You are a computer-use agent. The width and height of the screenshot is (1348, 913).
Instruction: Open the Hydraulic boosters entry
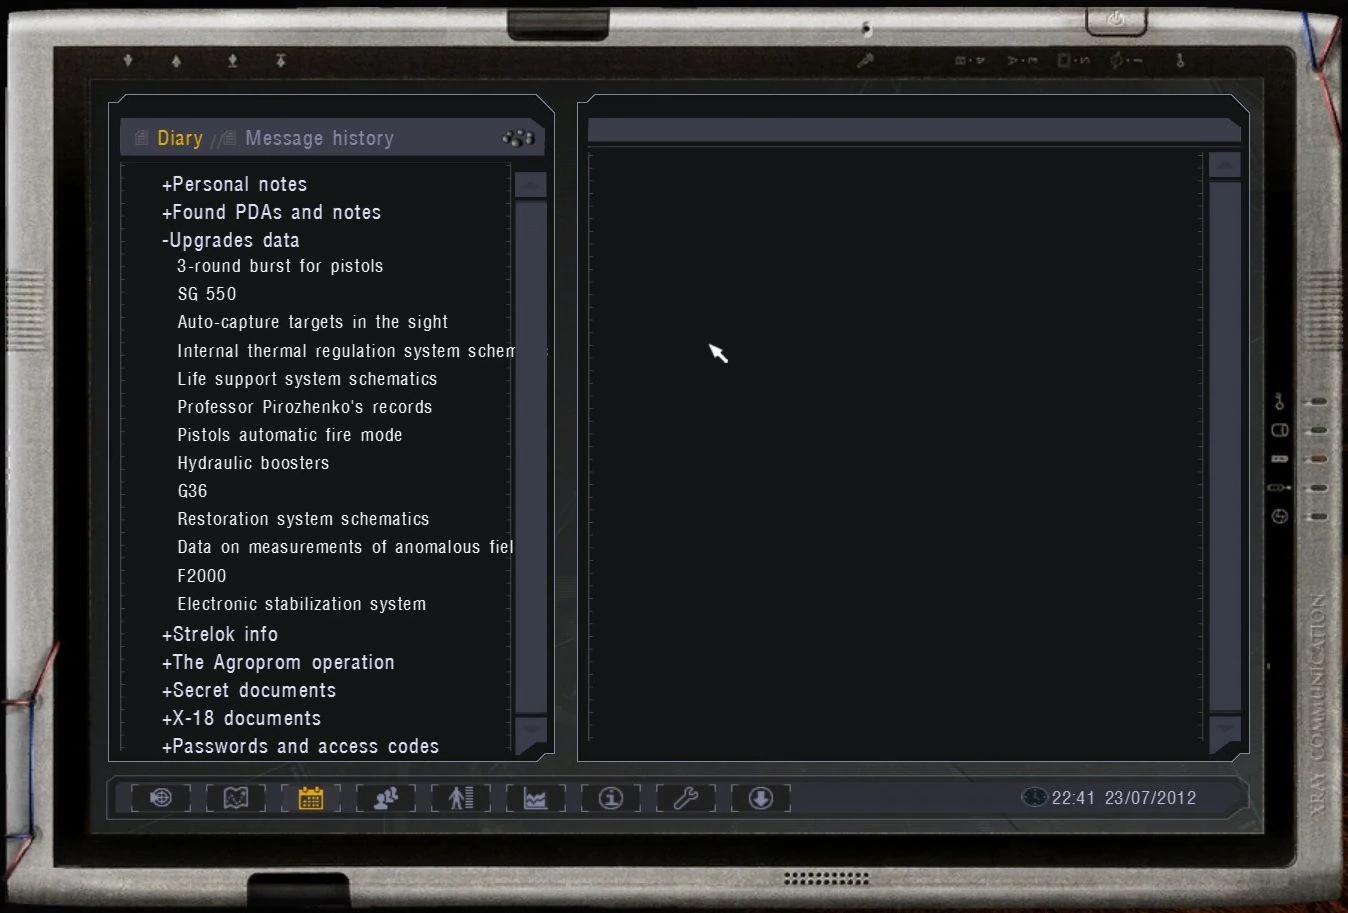point(253,463)
